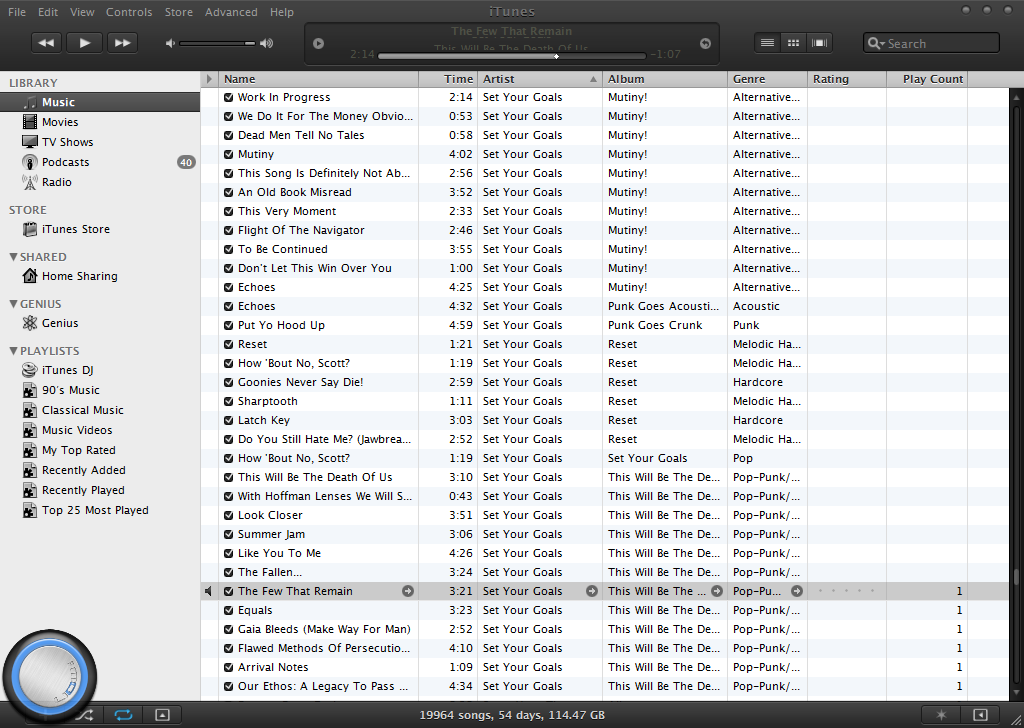The height and width of the screenshot is (728, 1024).
Task: Sort songs by the Album column
Action: (x=665, y=79)
